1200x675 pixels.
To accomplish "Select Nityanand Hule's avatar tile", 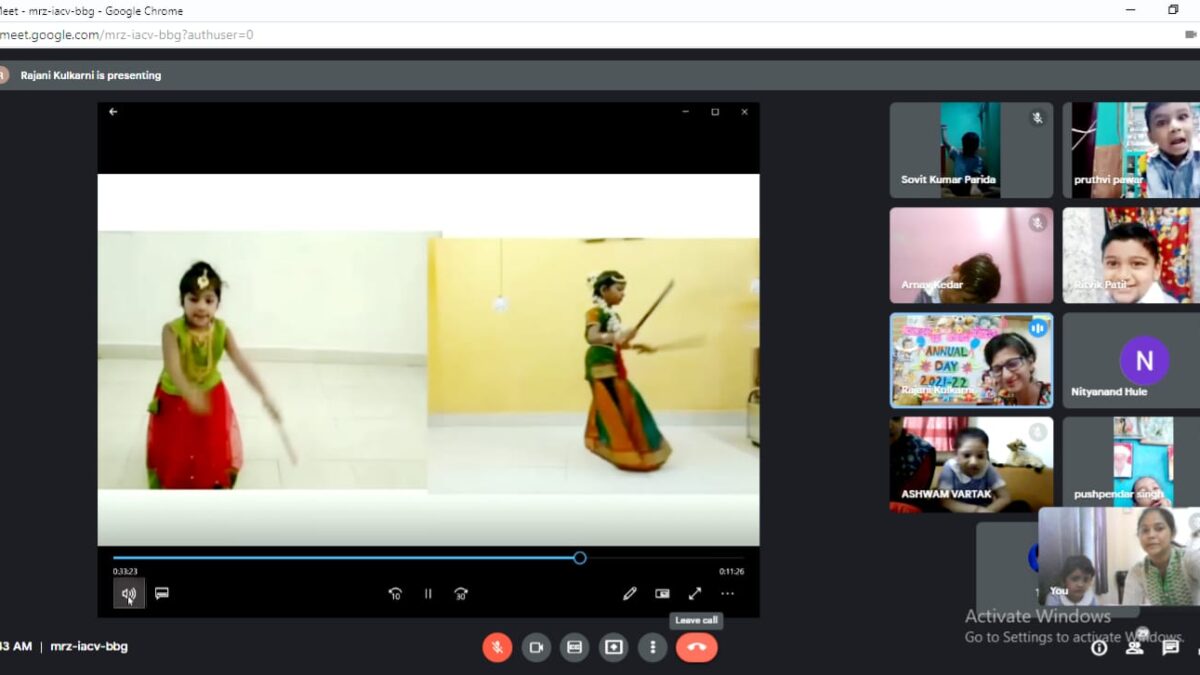I will (x=1131, y=360).
